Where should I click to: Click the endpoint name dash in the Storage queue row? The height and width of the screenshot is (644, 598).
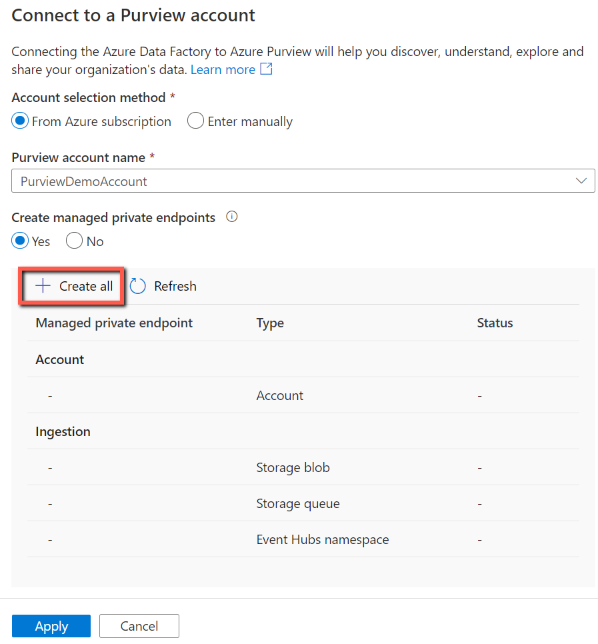coord(50,504)
